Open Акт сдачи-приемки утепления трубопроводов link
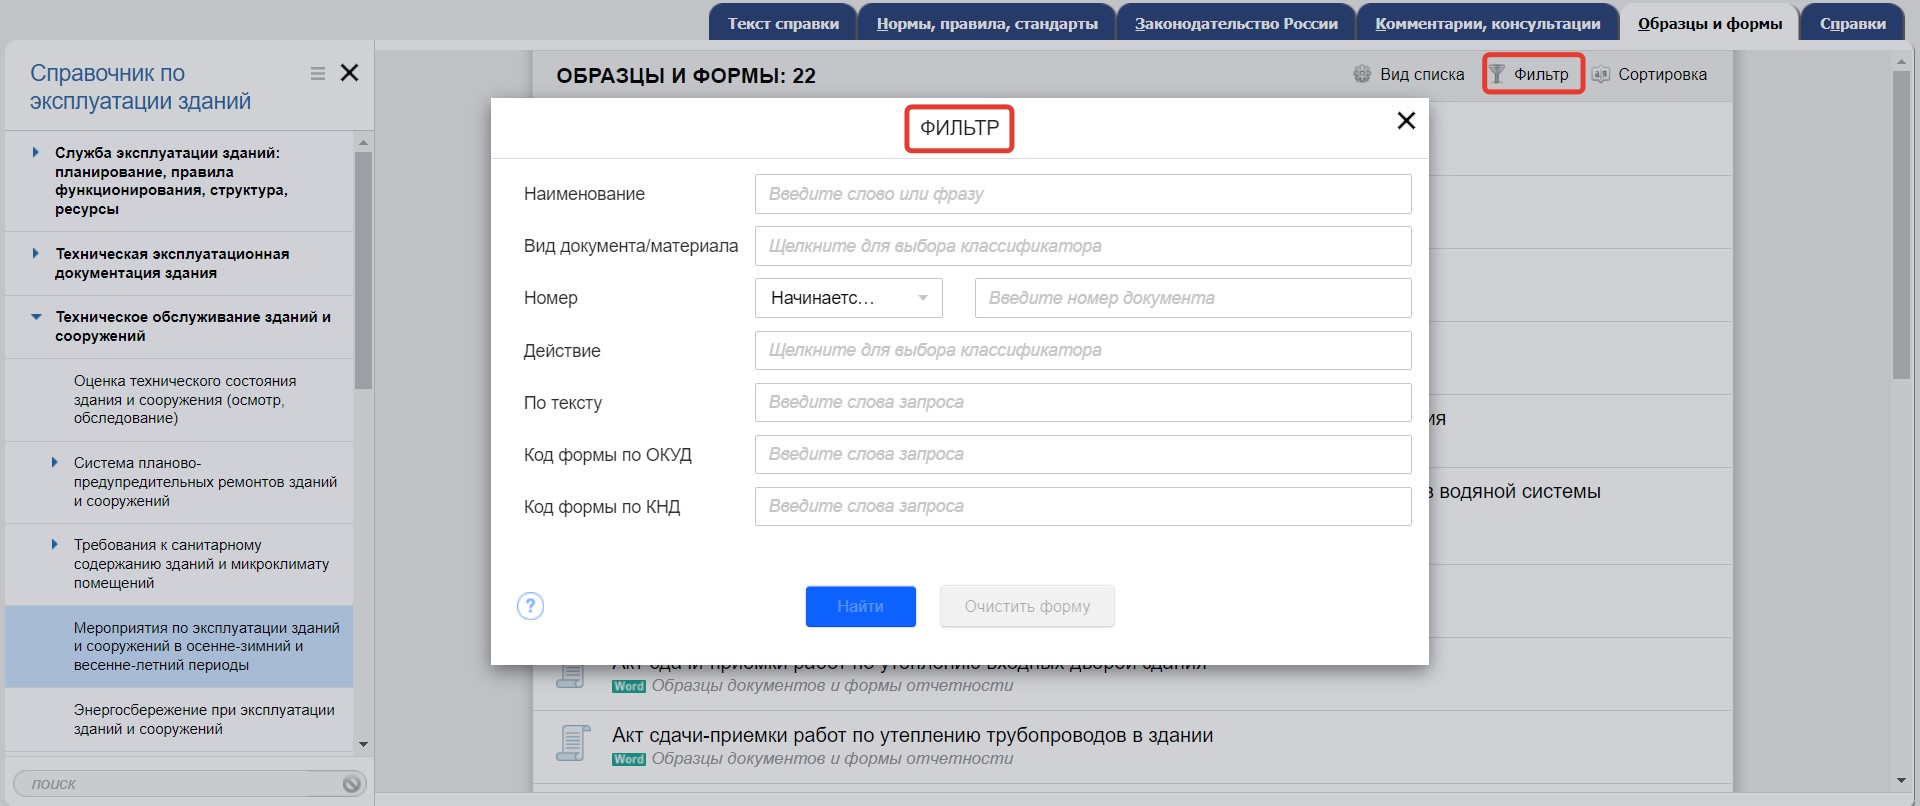Viewport: 1920px width, 806px height. click(912, 735)
